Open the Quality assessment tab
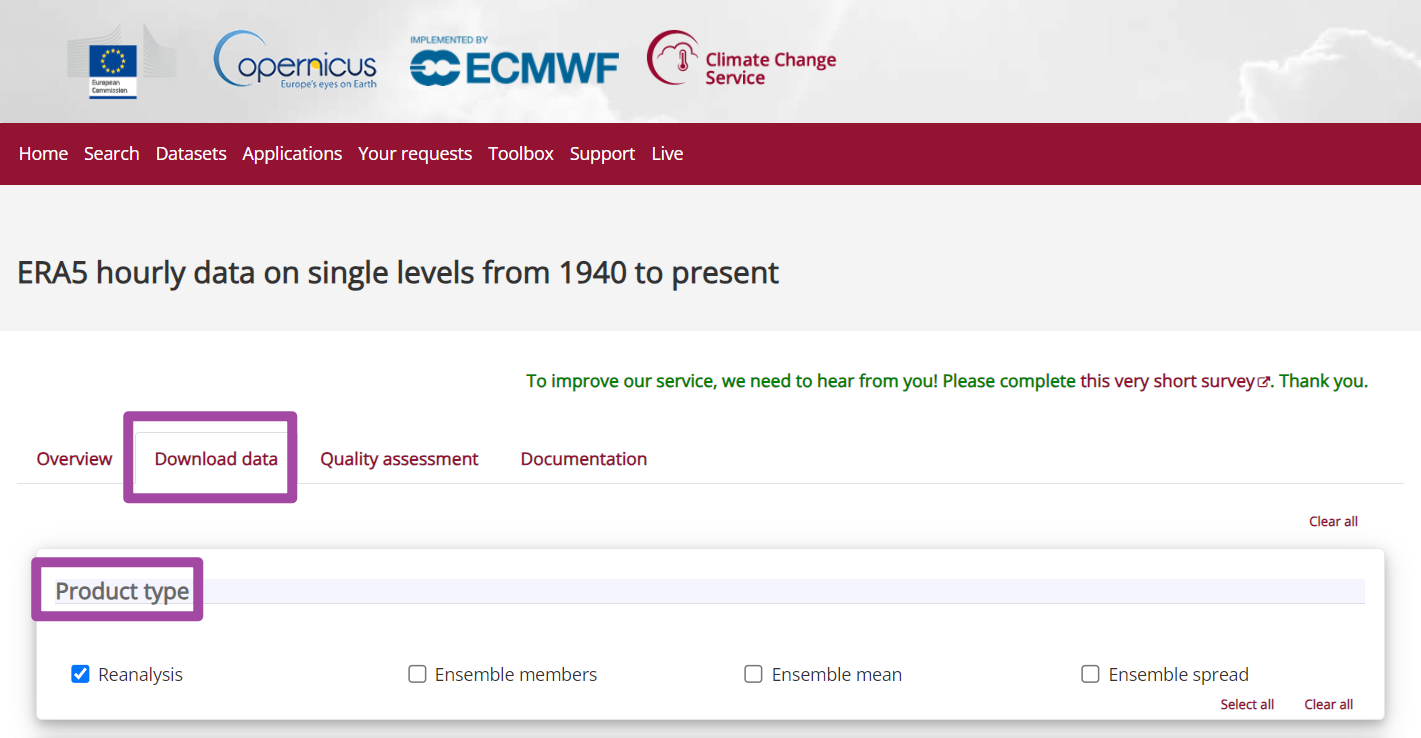Image resolution: width=1421 pixels, height=738 pixels. coord(399,459)
